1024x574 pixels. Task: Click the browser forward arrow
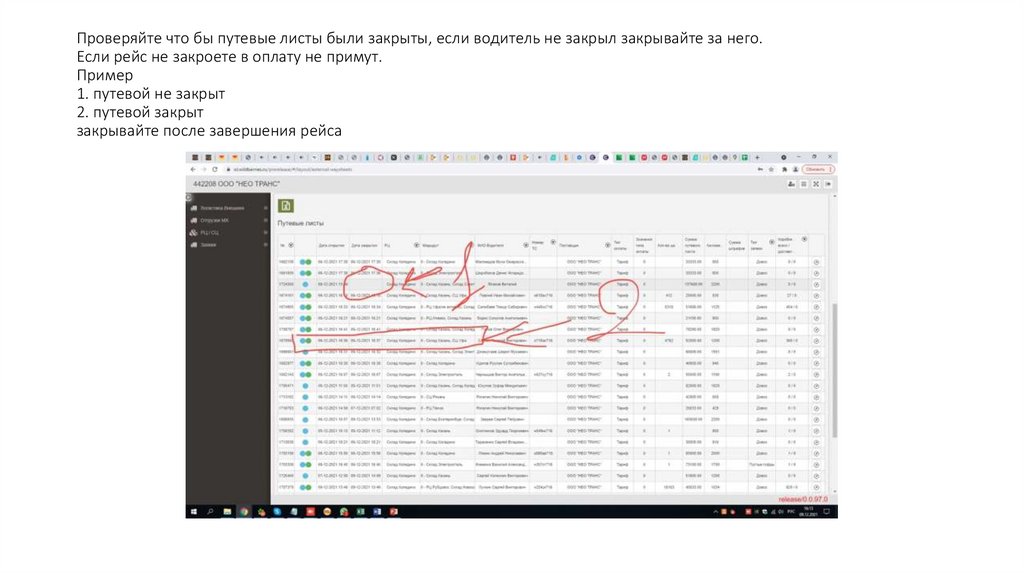tap(203, 169)
